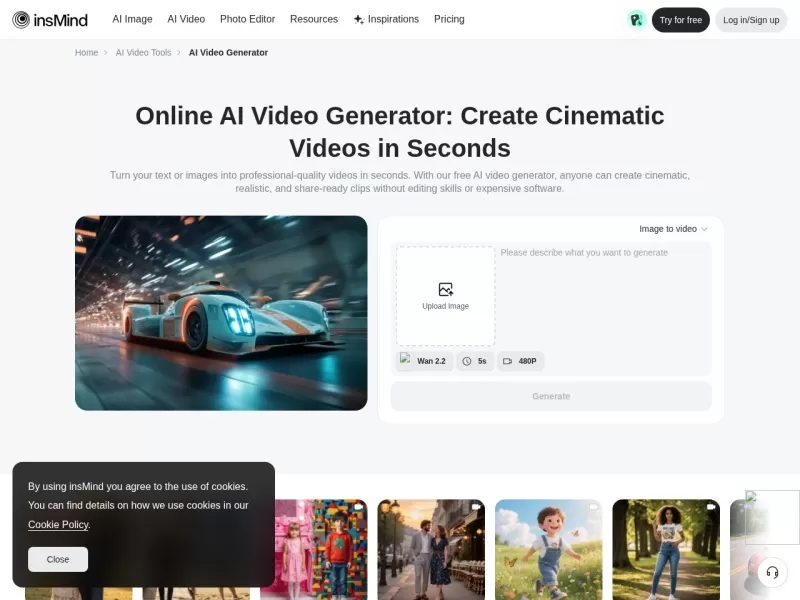
Task: Click the video badge on the woman-in-park thumbnail
Action: pos(710,507)
